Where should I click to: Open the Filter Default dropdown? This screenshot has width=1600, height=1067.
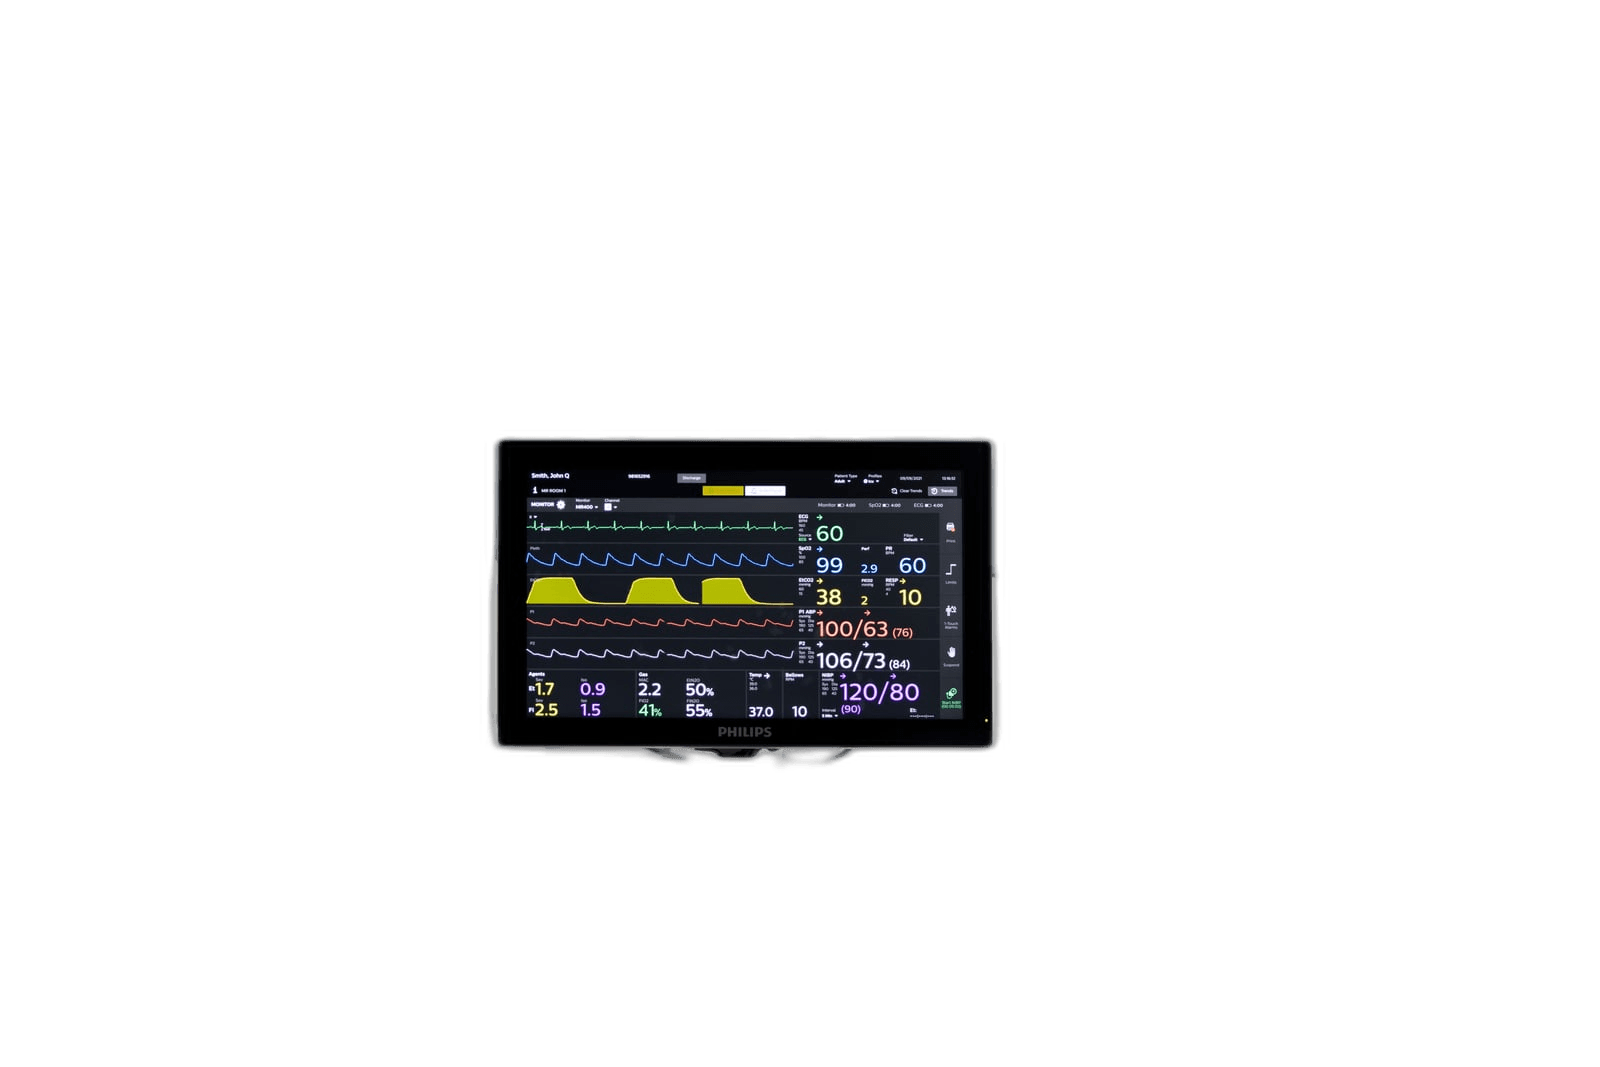click(x=913, y=540)
